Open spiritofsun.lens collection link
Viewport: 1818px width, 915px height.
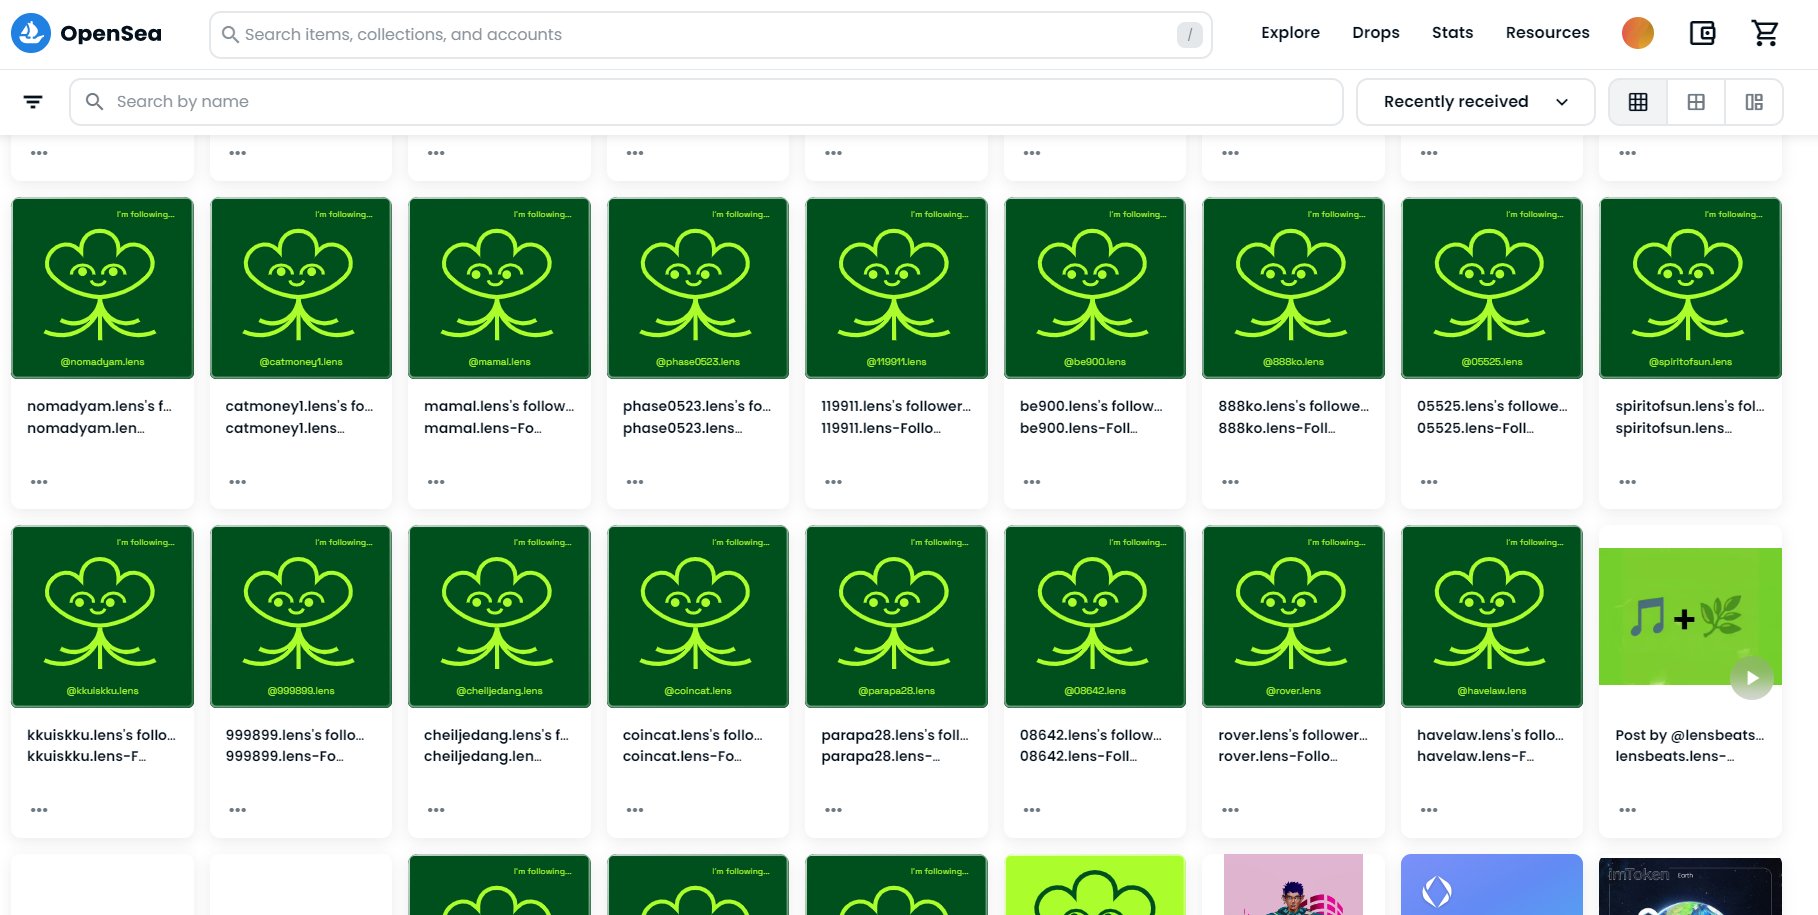point(1674,428)
